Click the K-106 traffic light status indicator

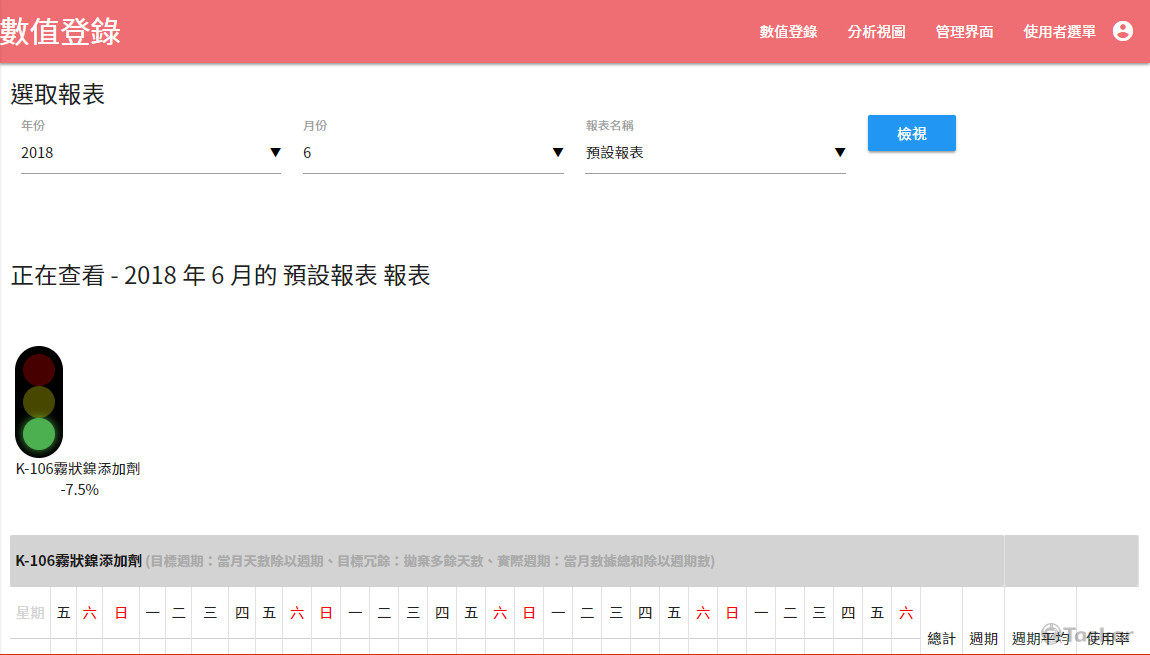coord(38,400)
